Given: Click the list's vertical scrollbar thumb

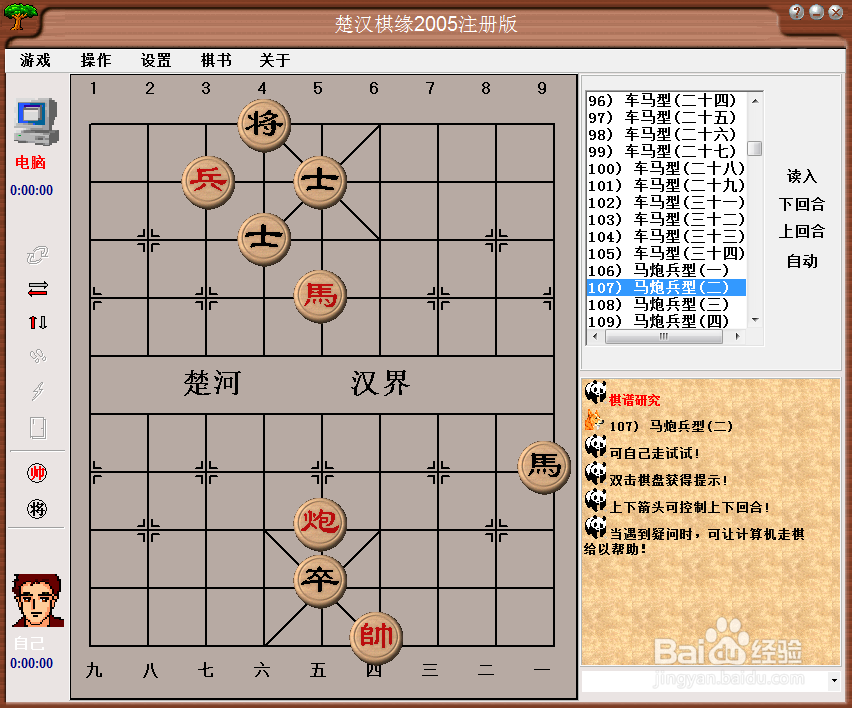Looking at the screenshot, I should (x=755, y=148).
